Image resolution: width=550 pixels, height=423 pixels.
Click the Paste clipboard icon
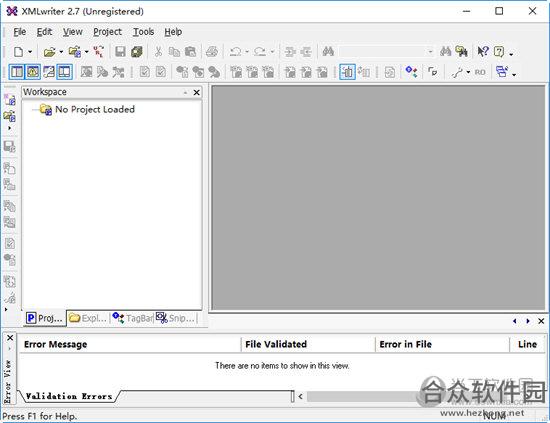coord(190,52)
